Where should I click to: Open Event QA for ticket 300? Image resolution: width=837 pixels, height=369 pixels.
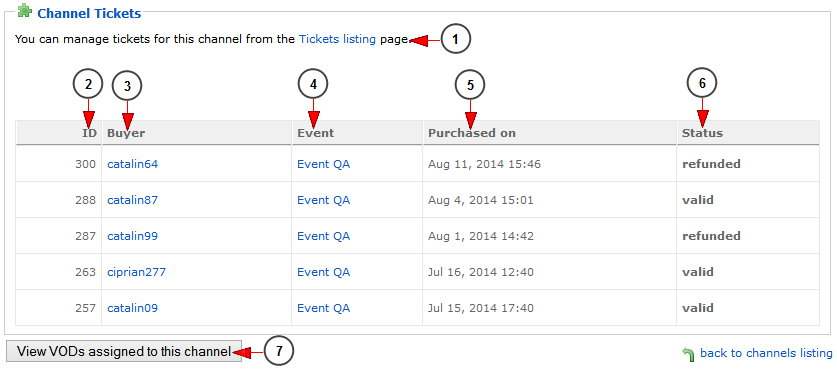pos(323,164)
